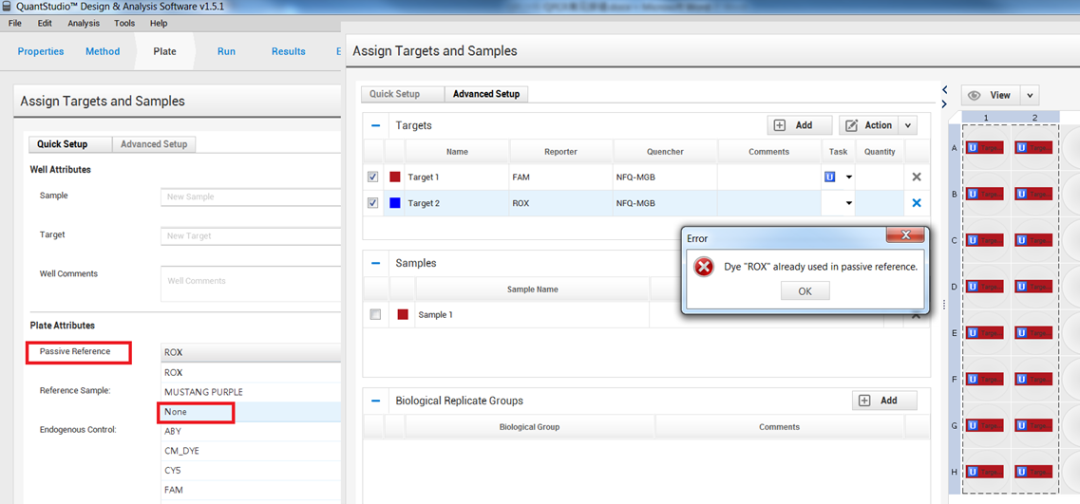Image resolution: width=1080 pixels, height=504 pixels.
Task: Switch to Advanced Setup tab in left window
Action: (154, 144)
